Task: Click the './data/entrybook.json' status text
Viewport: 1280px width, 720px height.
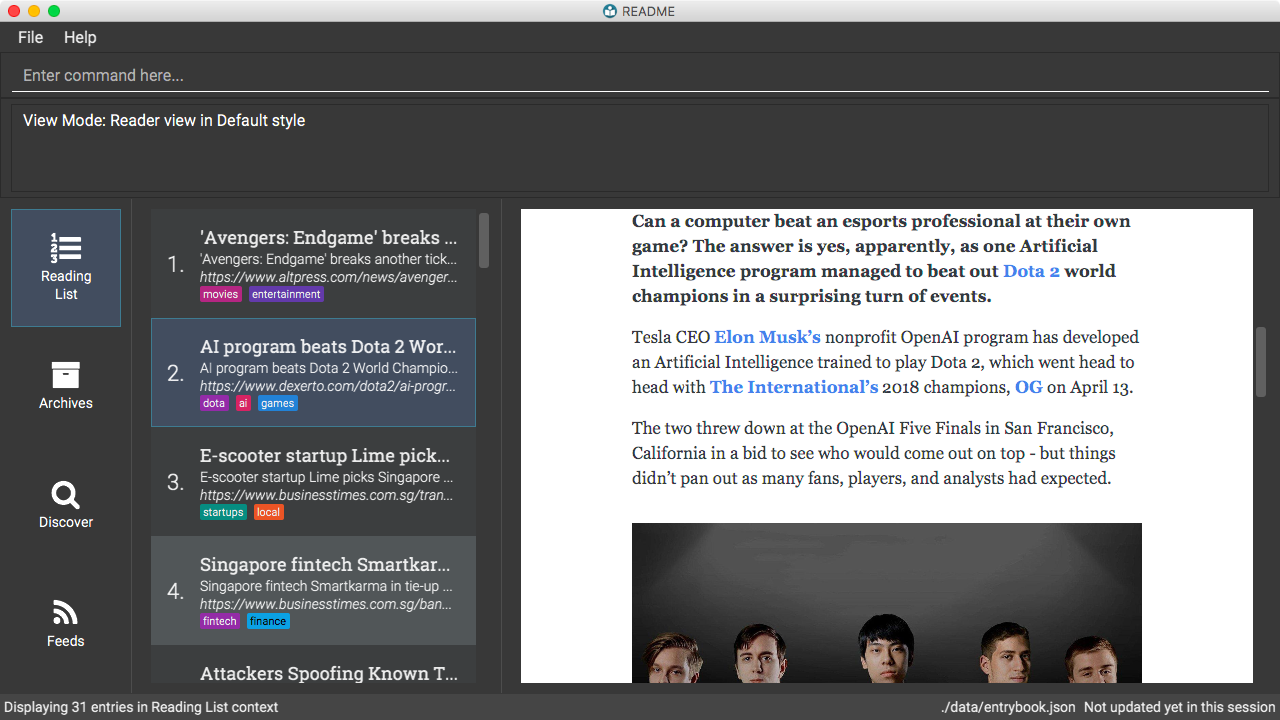Action: tap(1008, 707)
